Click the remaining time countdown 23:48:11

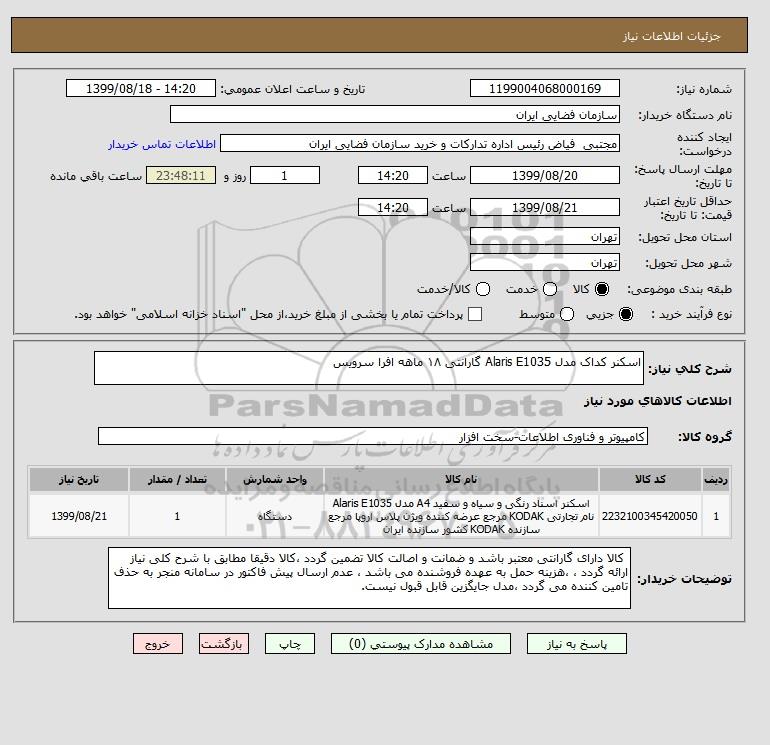181,175
